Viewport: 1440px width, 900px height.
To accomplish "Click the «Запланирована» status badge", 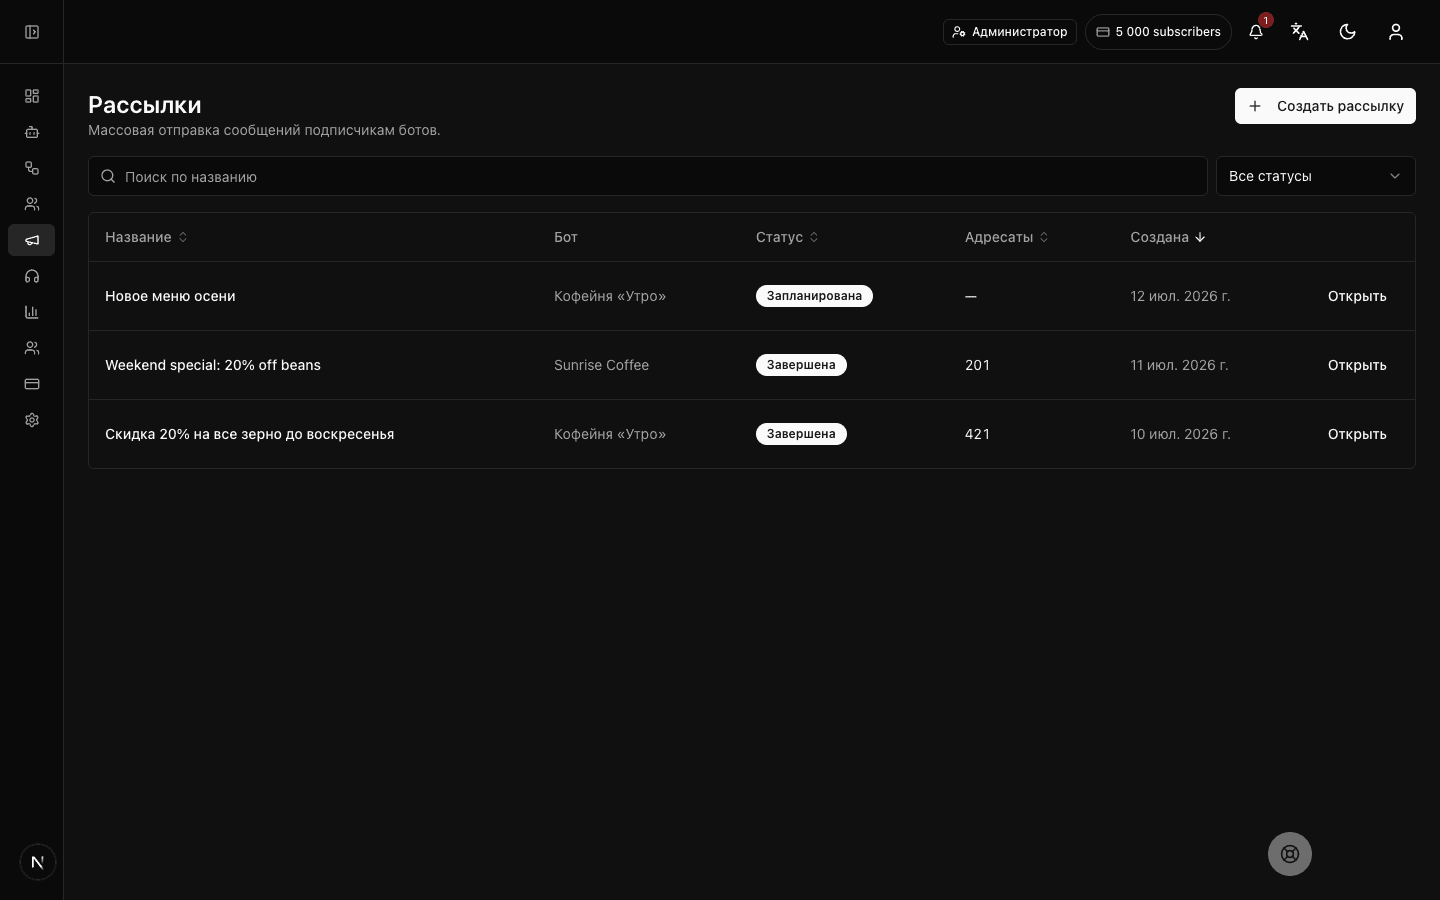I will [814, 296].
